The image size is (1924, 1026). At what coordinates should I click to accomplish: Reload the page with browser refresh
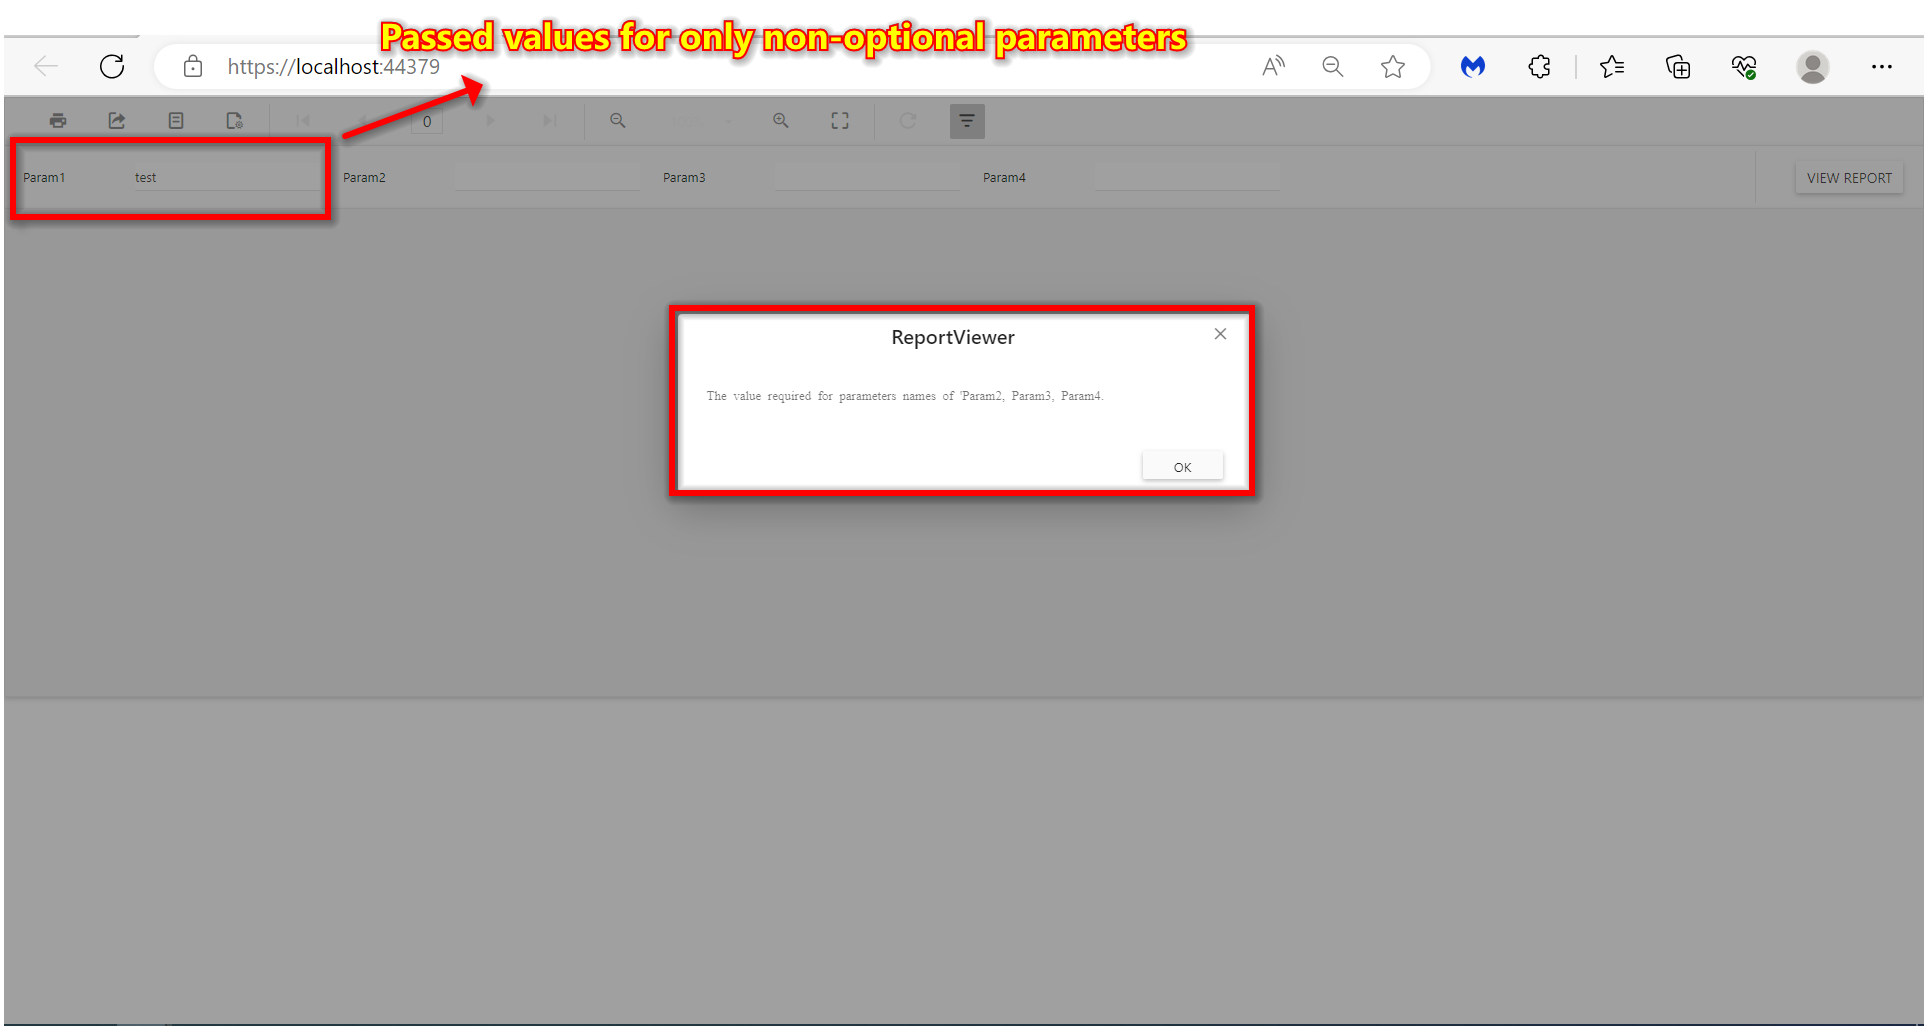[x=112, y=66]
